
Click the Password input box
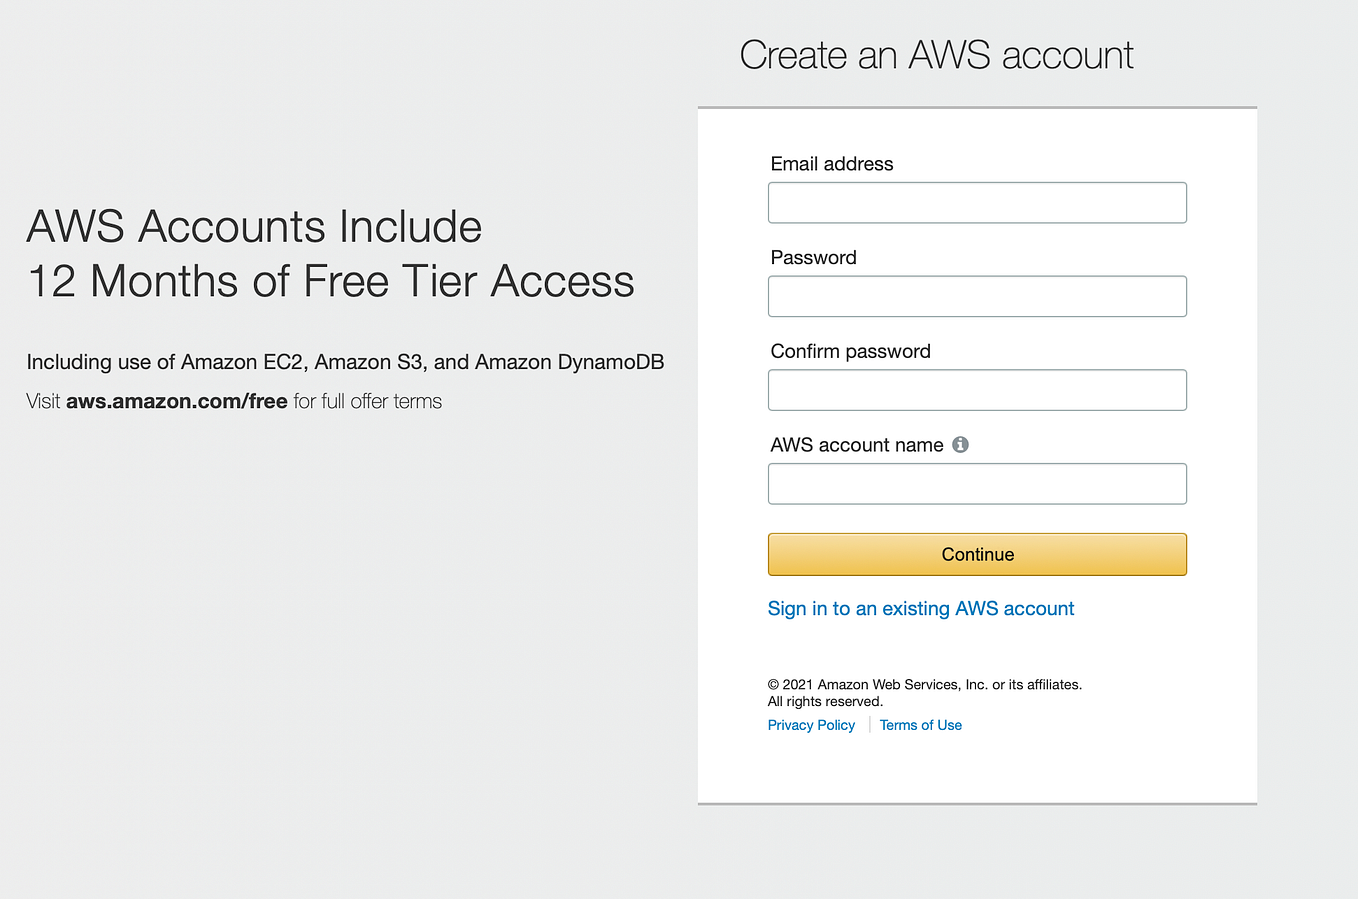pos(977,296)
